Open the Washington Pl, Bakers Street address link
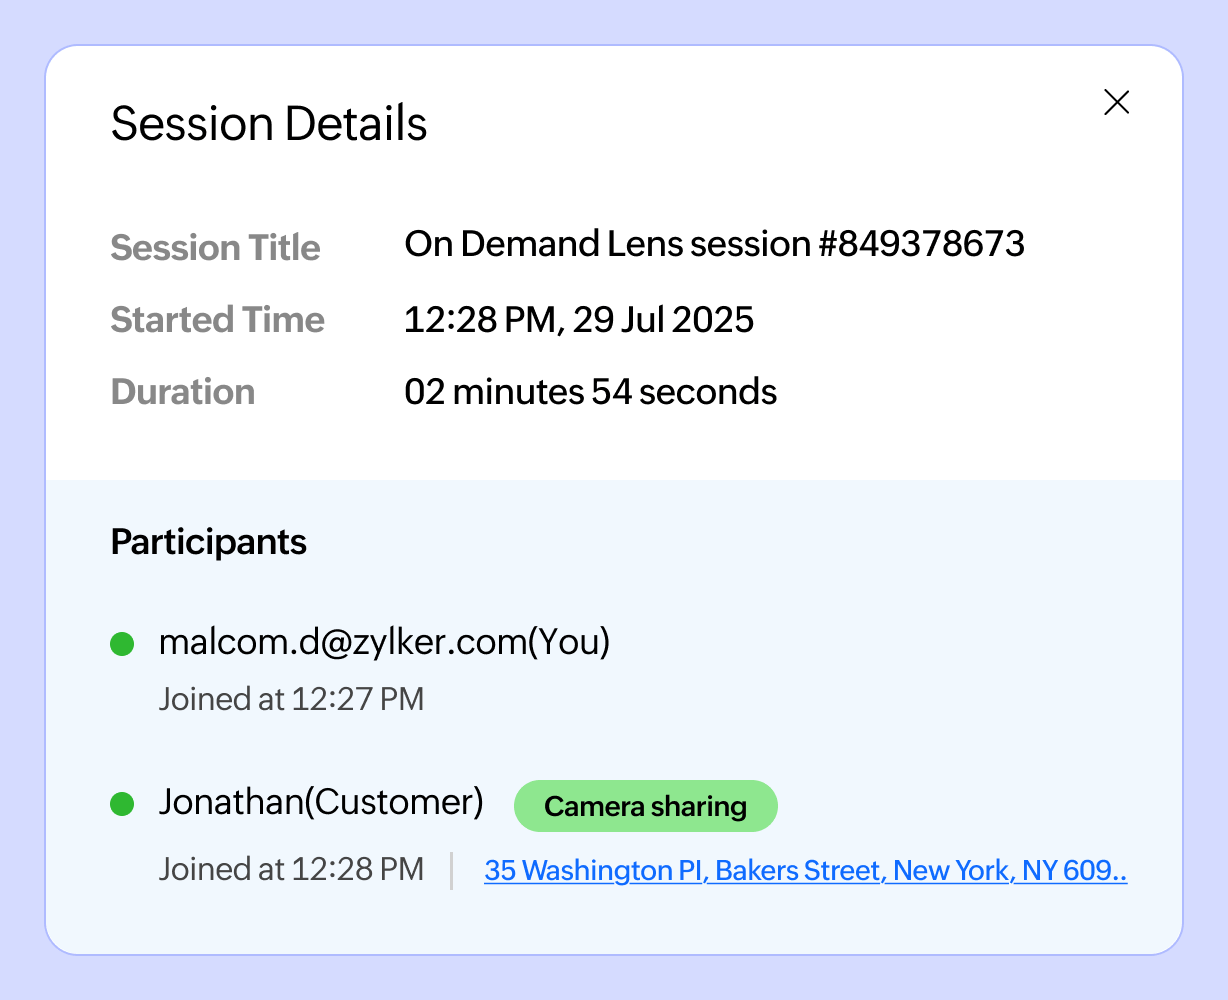 pos(805,871)
